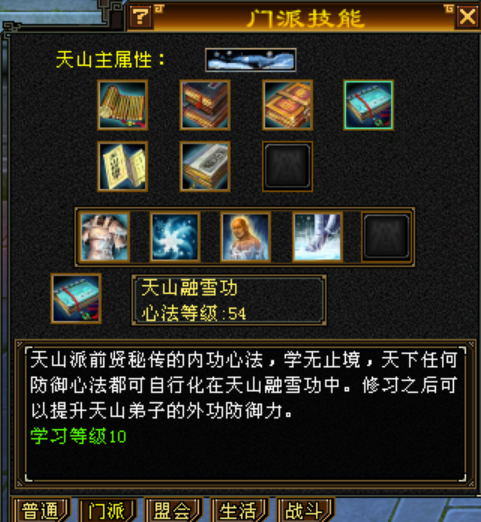Select the open yellow pages book icon
The image size is (481, 522).
coord(123,166)
